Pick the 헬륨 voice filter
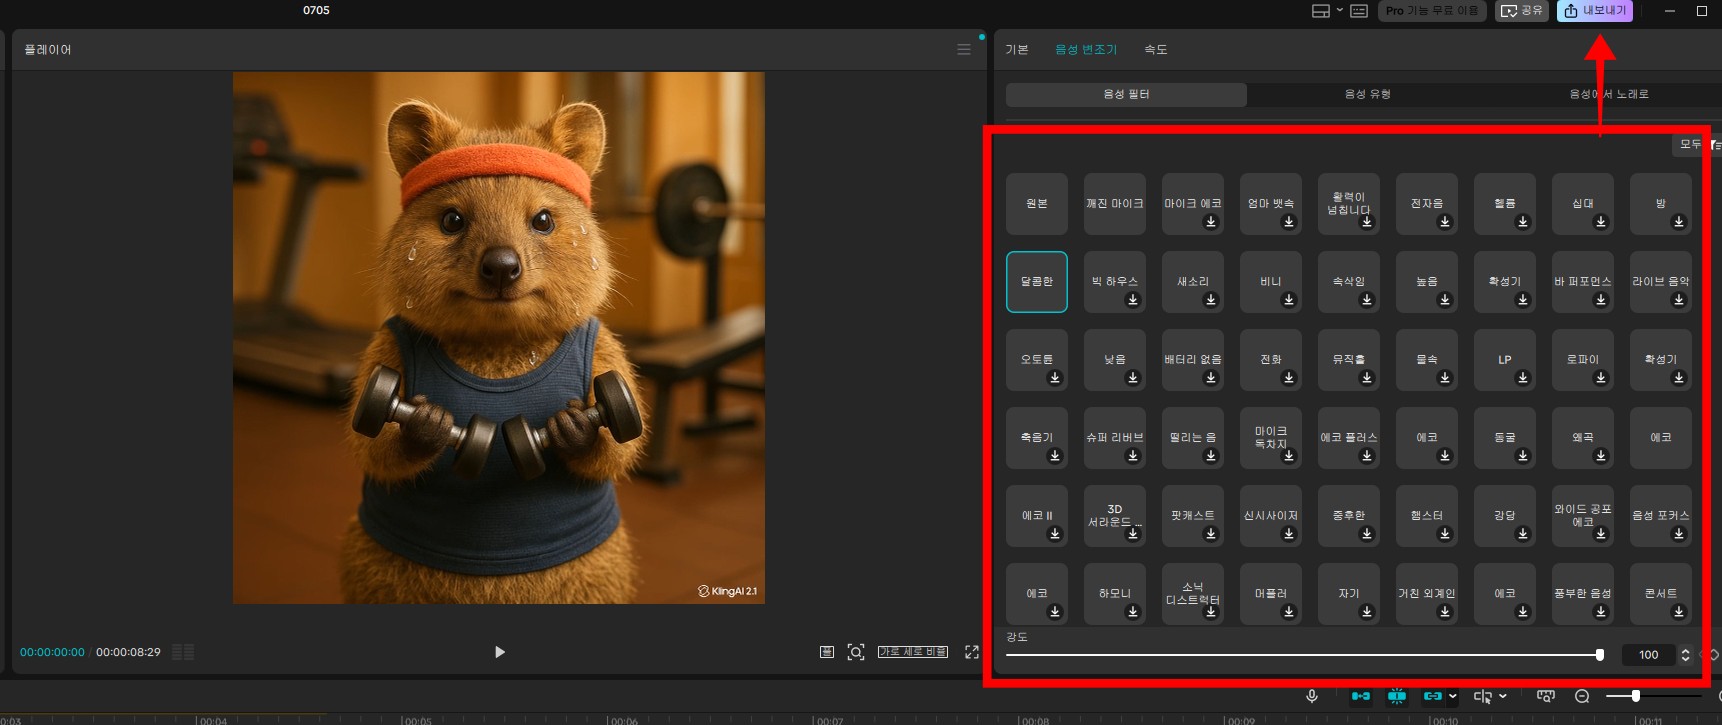This screenshot has height=725, width=1722. click(x=1505, y=204)
